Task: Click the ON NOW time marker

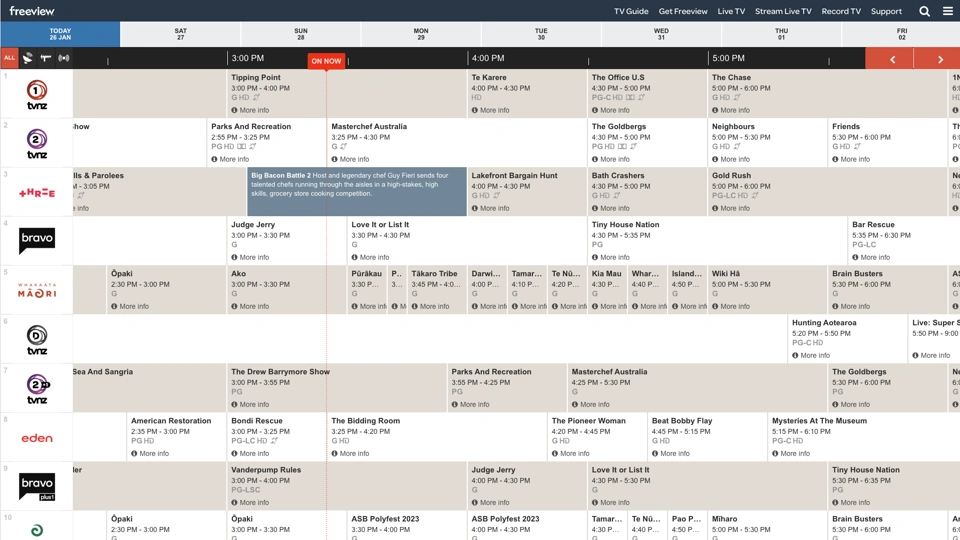Action: click(326, 61)
